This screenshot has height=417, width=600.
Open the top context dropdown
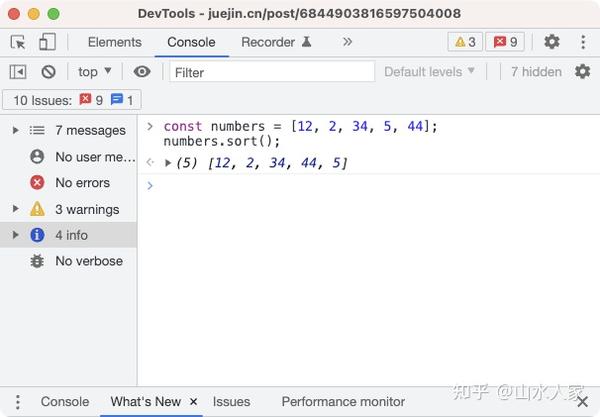95,72
